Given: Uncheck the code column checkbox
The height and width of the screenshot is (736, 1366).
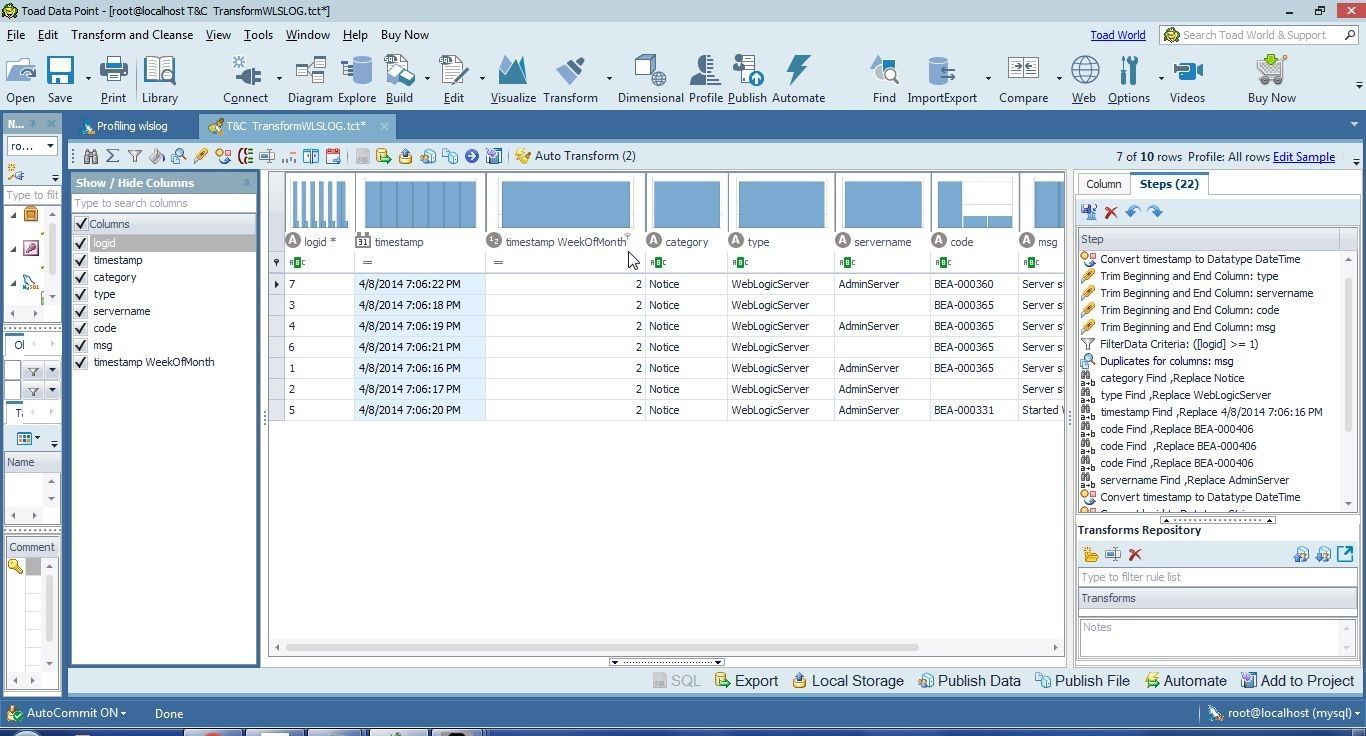Looking at the screenshot, I should click(x=81, y=328).
